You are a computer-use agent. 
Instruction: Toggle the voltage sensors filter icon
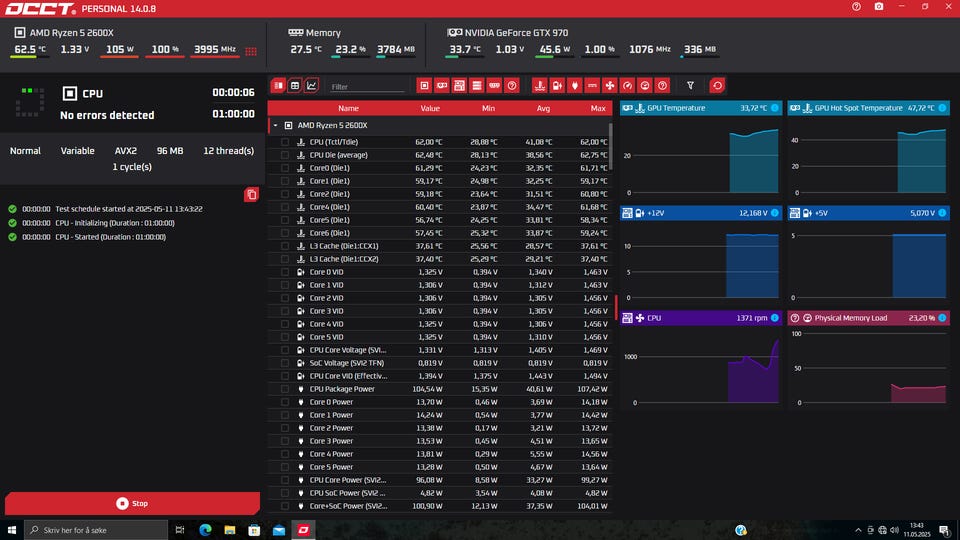(x=557, y=86)
